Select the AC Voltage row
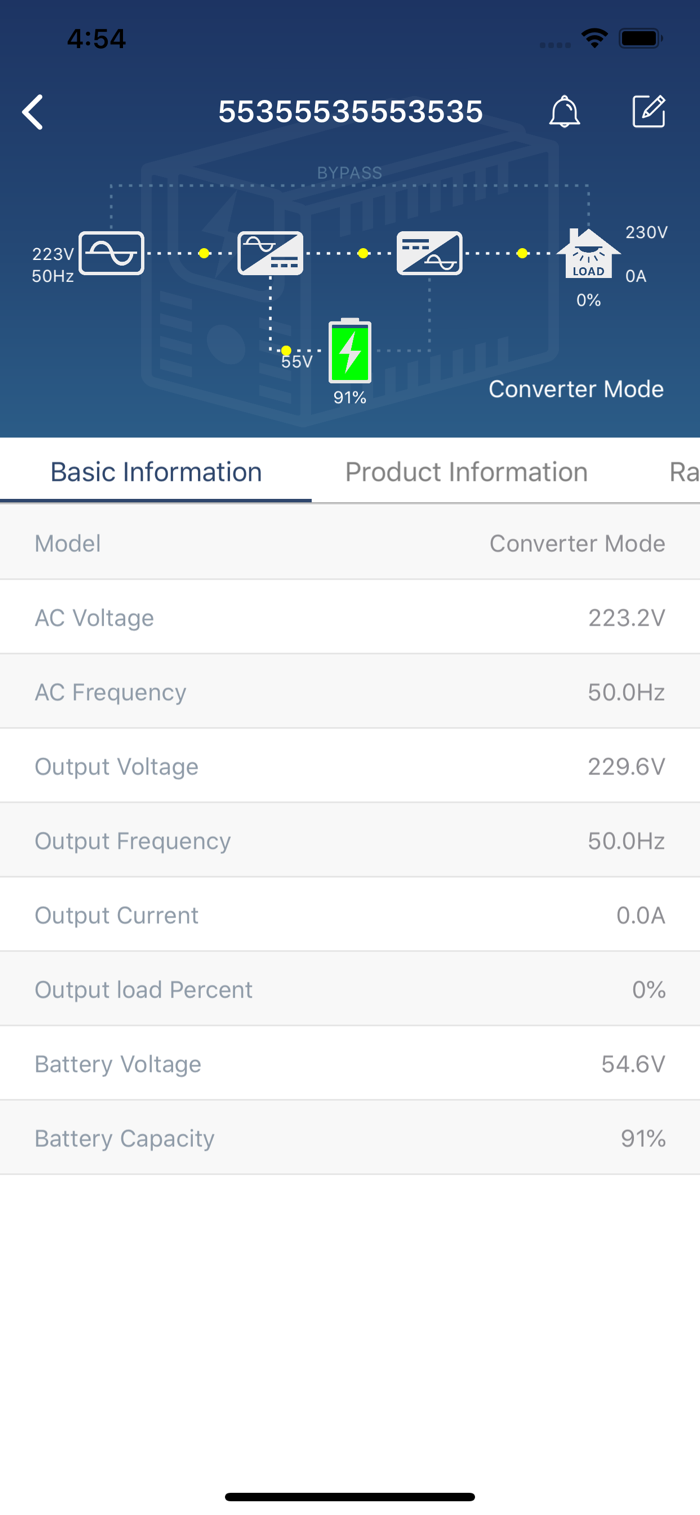 click(x=350, y=617)
